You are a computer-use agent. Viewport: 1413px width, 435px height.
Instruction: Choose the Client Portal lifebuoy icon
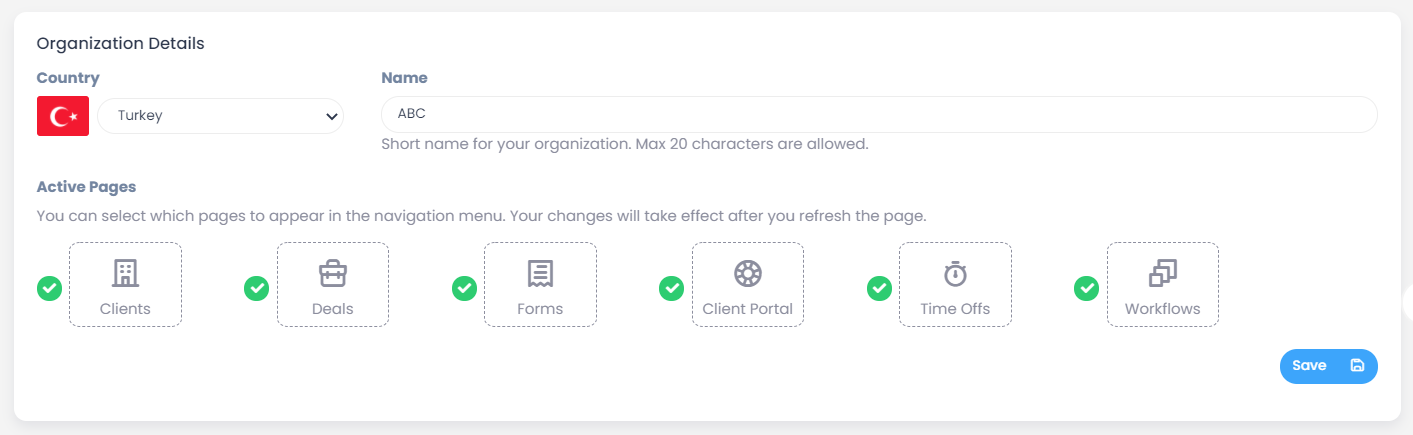(748, 273)
